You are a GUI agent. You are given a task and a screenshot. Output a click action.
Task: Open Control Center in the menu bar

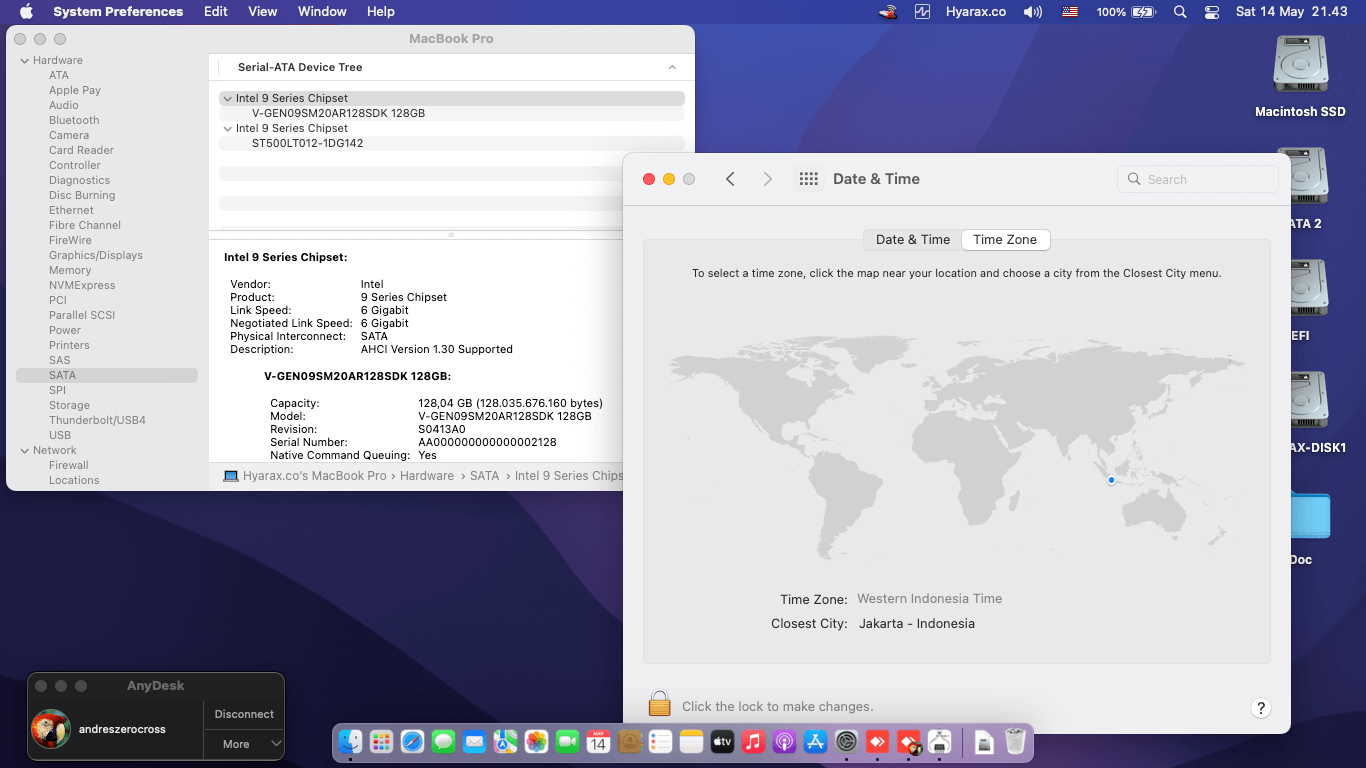pyautogui.click(x=1212, y=12)
